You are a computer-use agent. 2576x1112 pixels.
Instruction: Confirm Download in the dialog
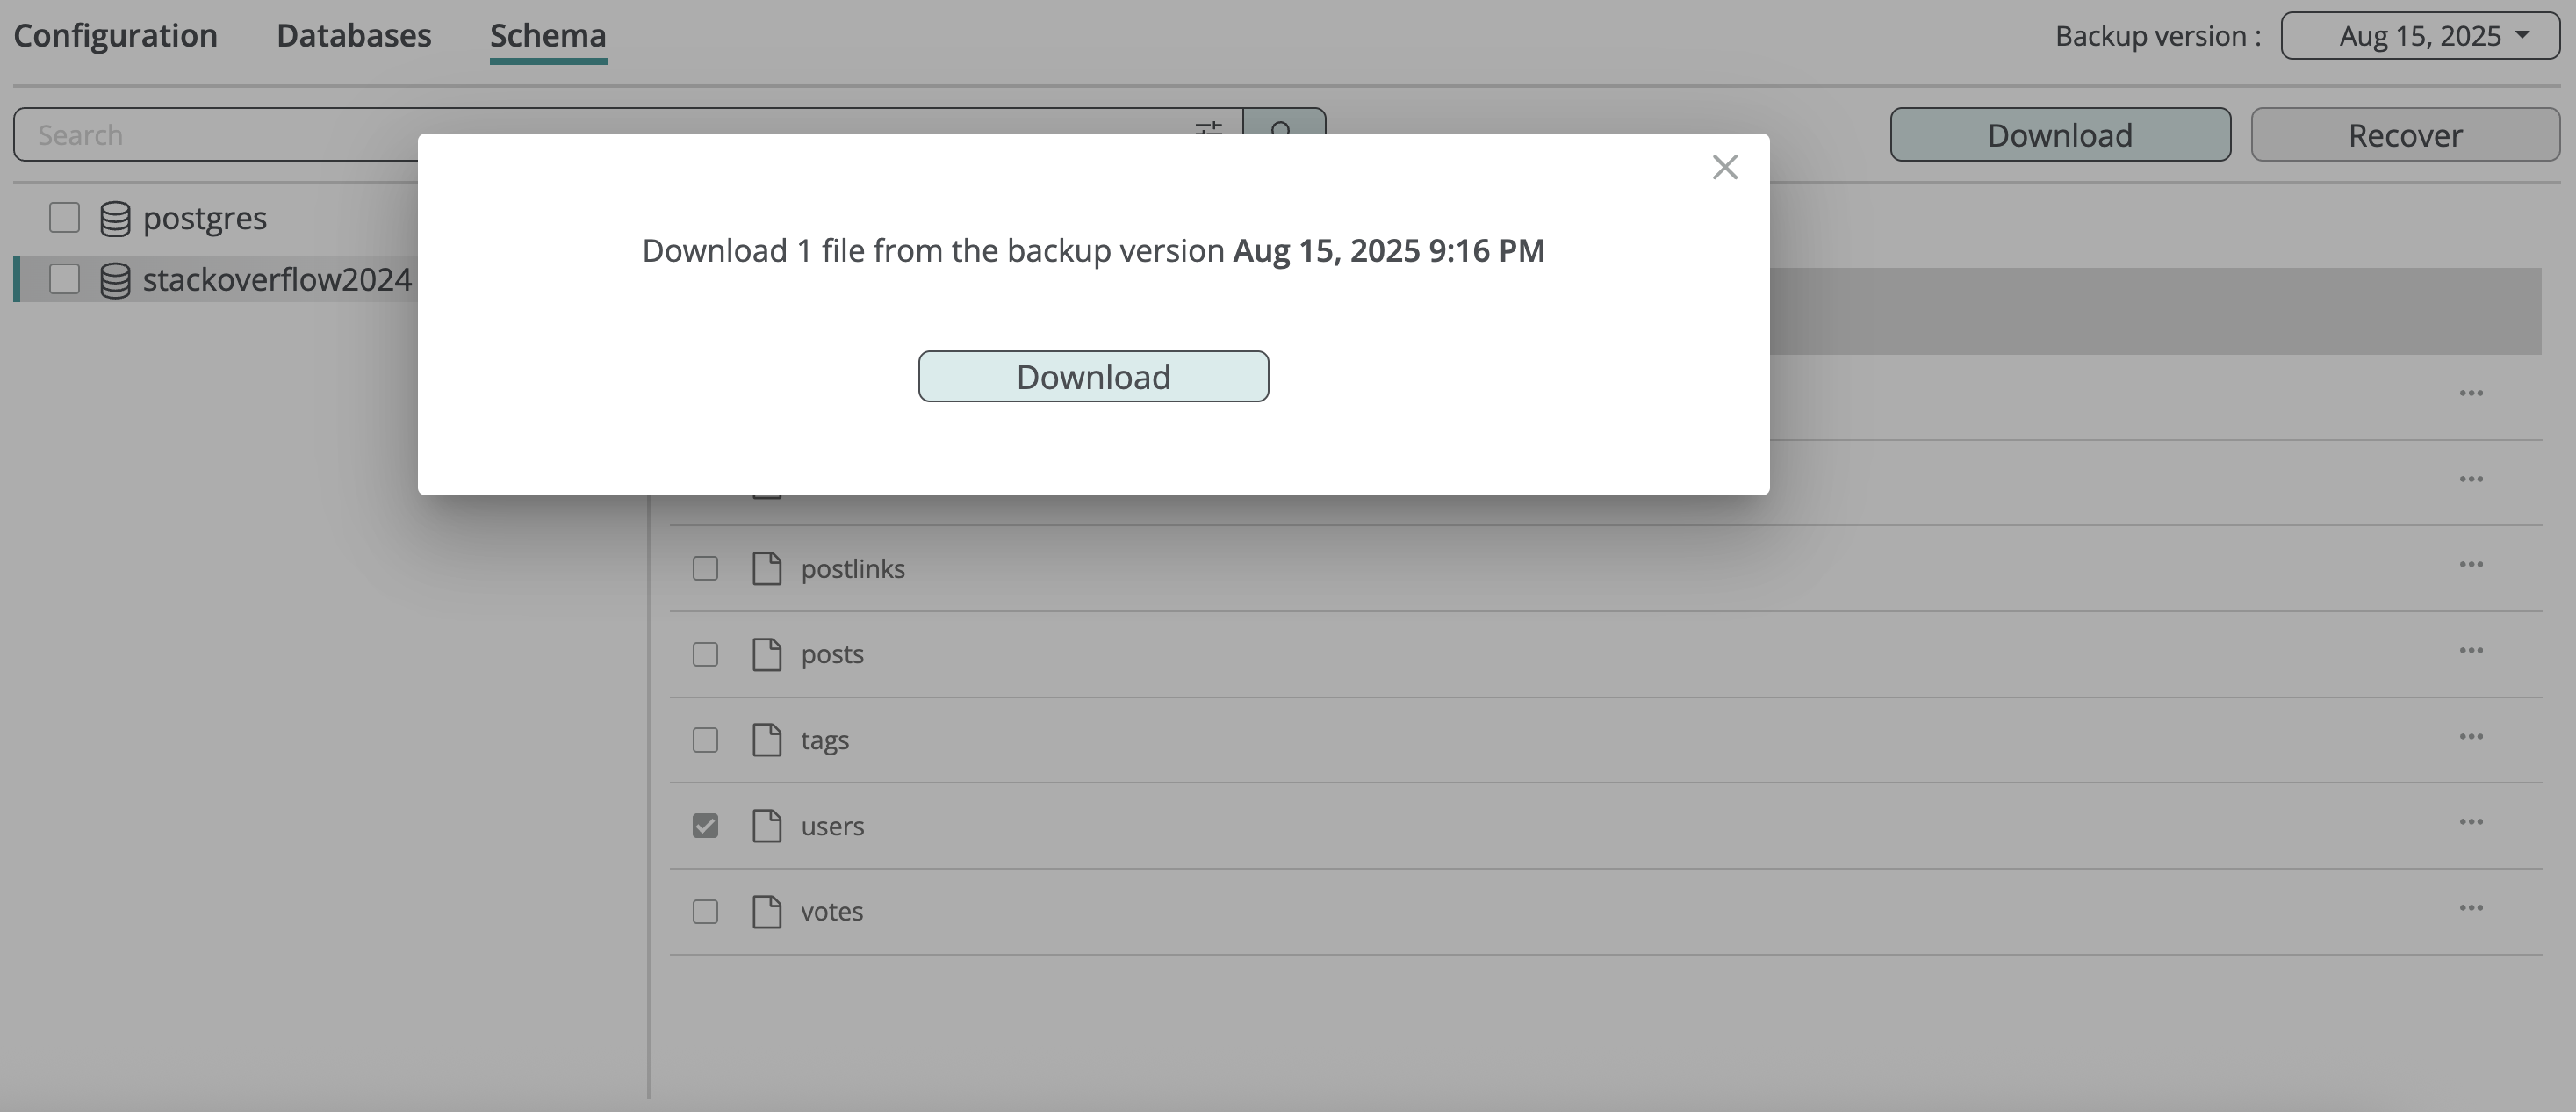coord(1093,377)
